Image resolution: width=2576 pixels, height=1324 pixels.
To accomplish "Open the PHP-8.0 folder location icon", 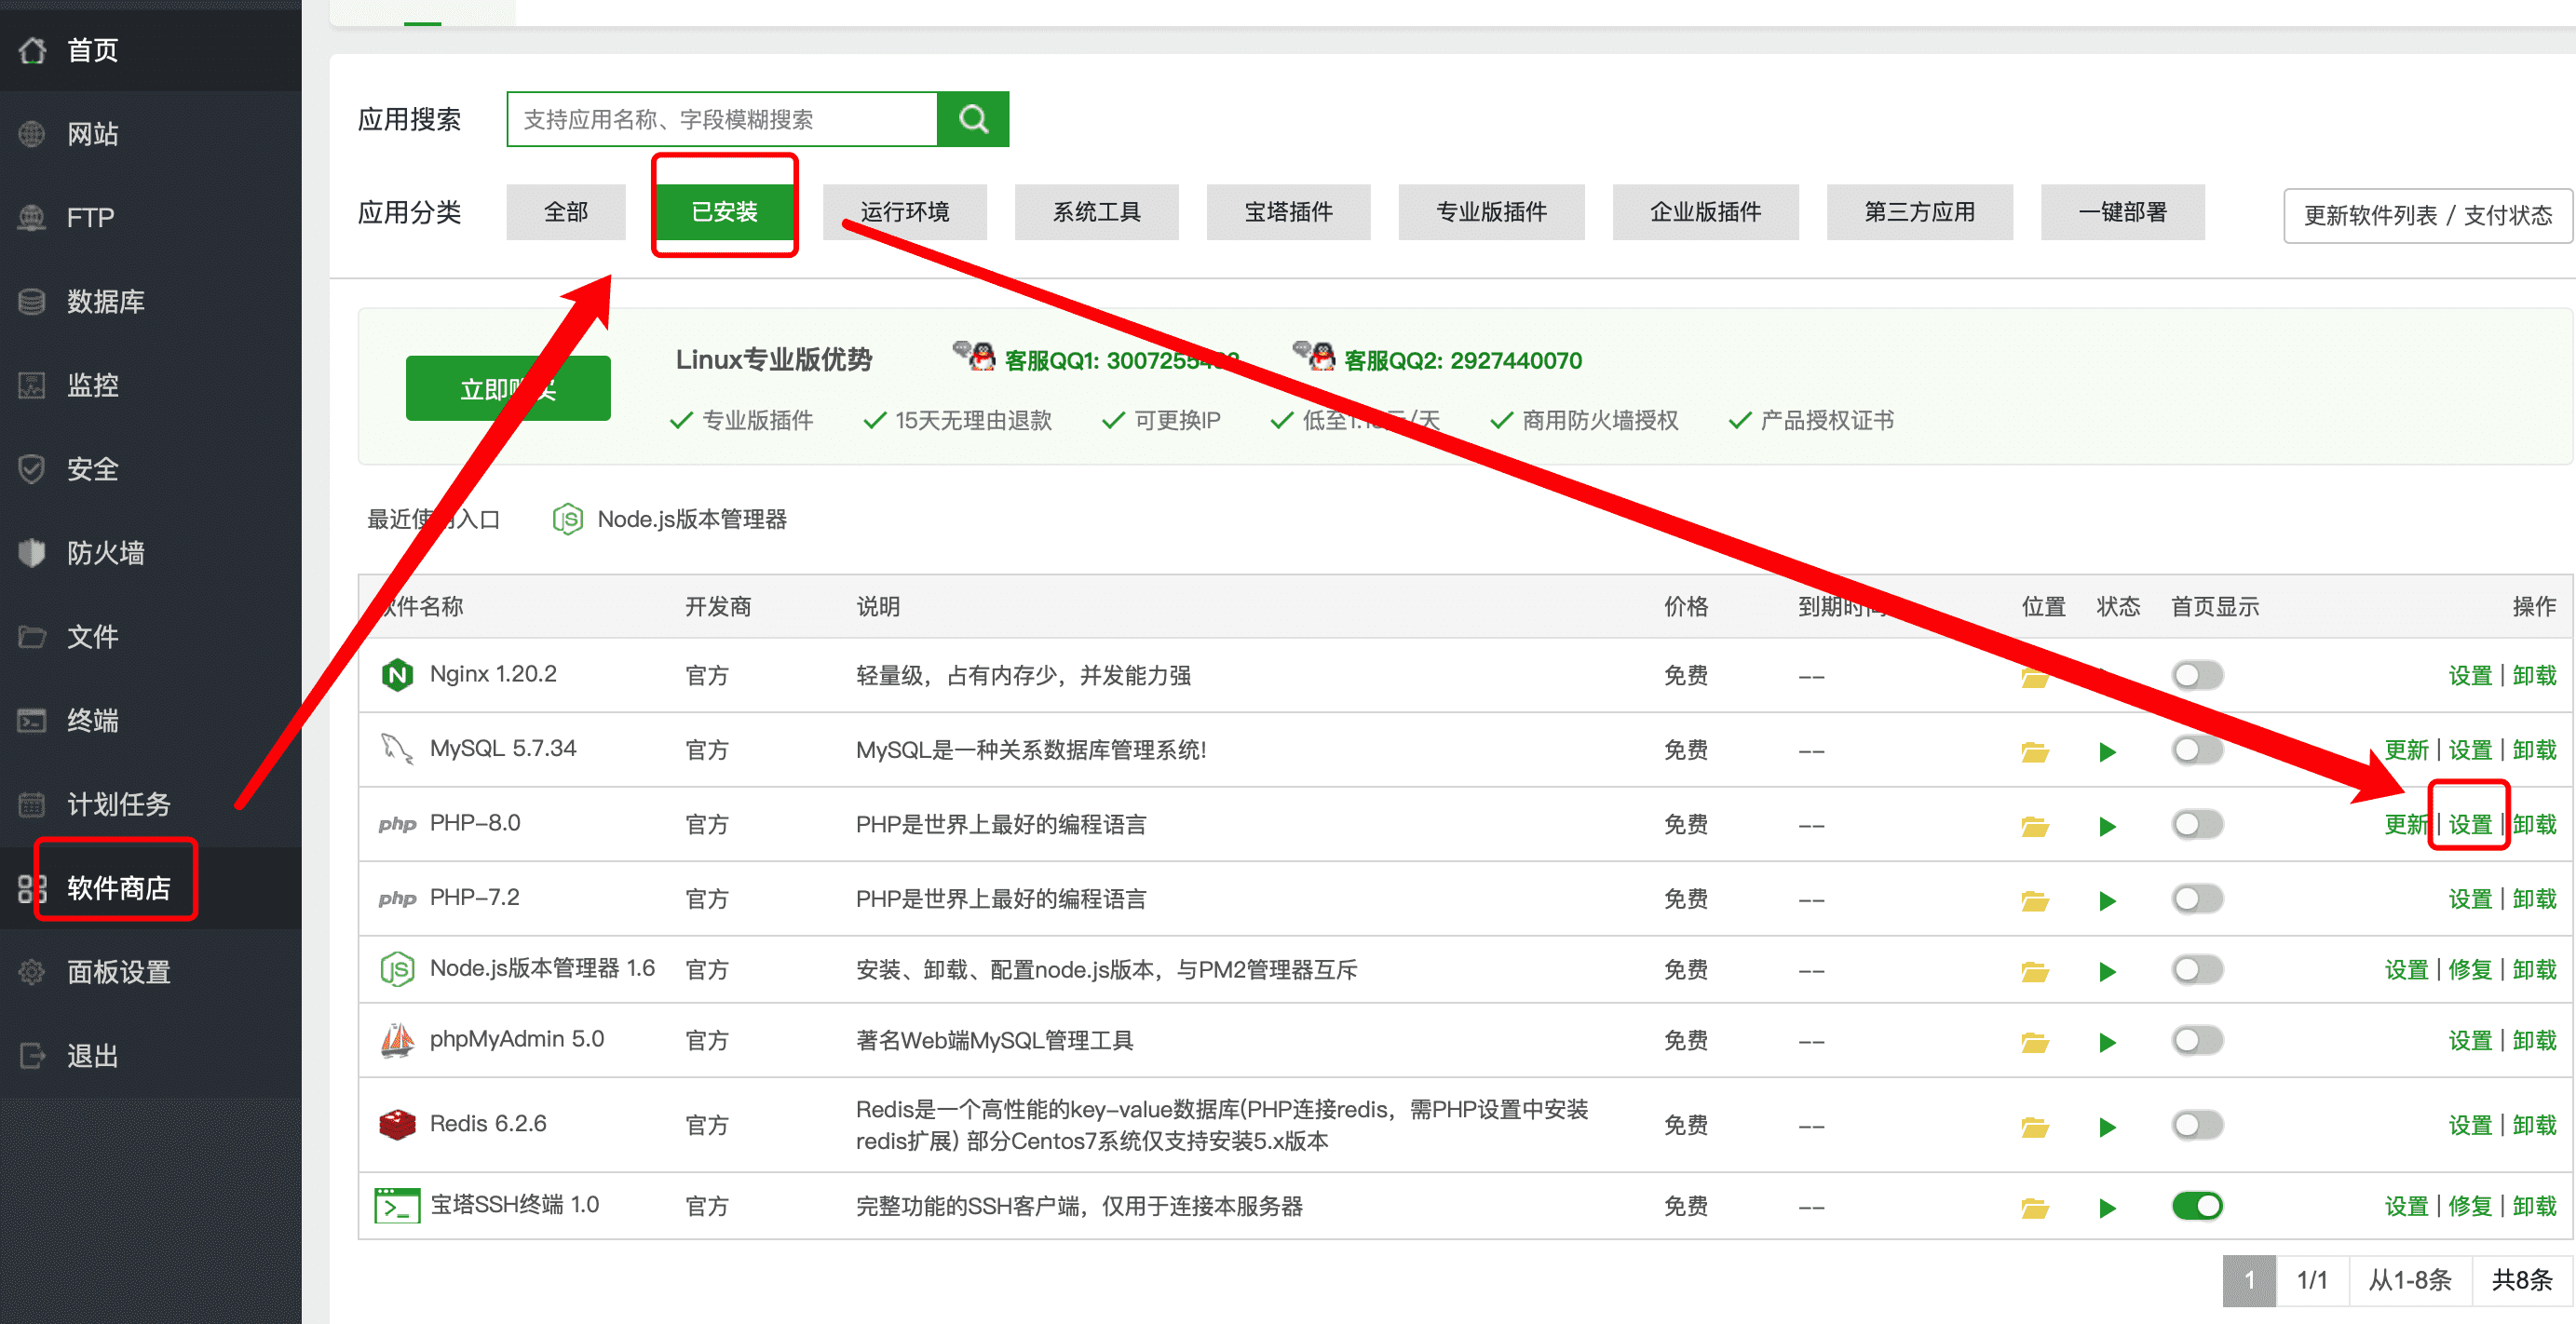I will point(2034,826).
